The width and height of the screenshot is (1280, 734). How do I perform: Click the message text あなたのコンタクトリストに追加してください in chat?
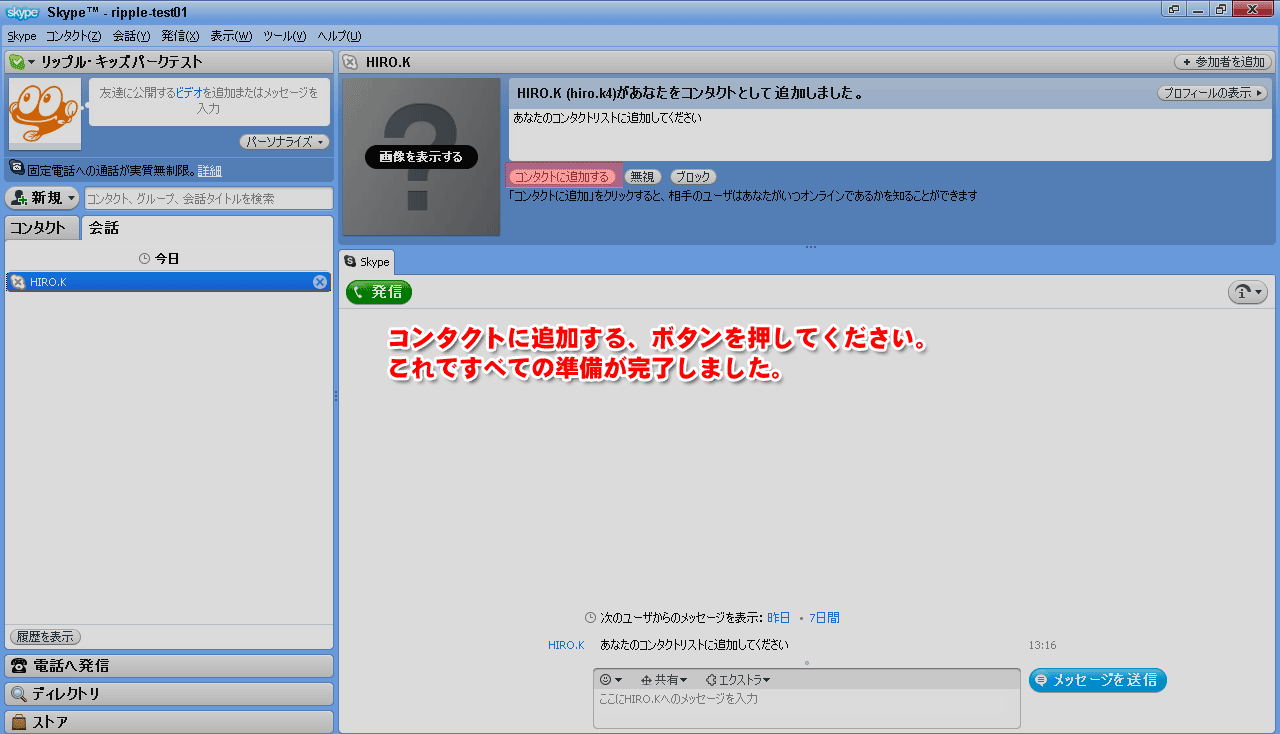click(x=694, y=645)
